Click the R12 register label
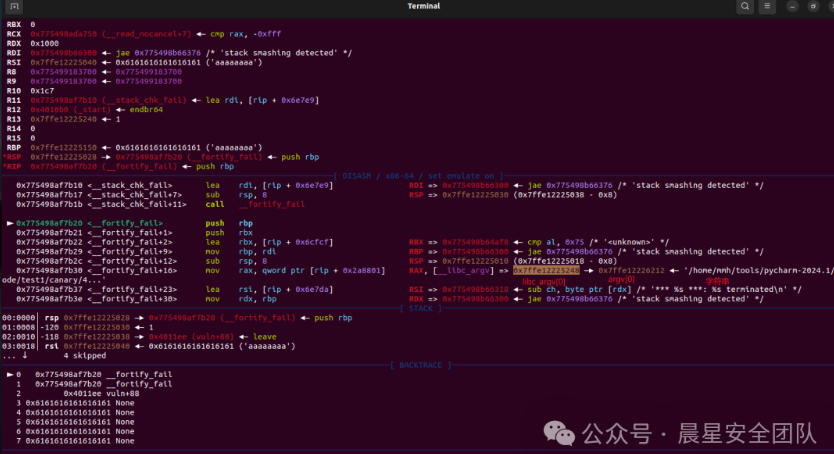The height and width of the screenshot is (454, 834). [13, 109]
